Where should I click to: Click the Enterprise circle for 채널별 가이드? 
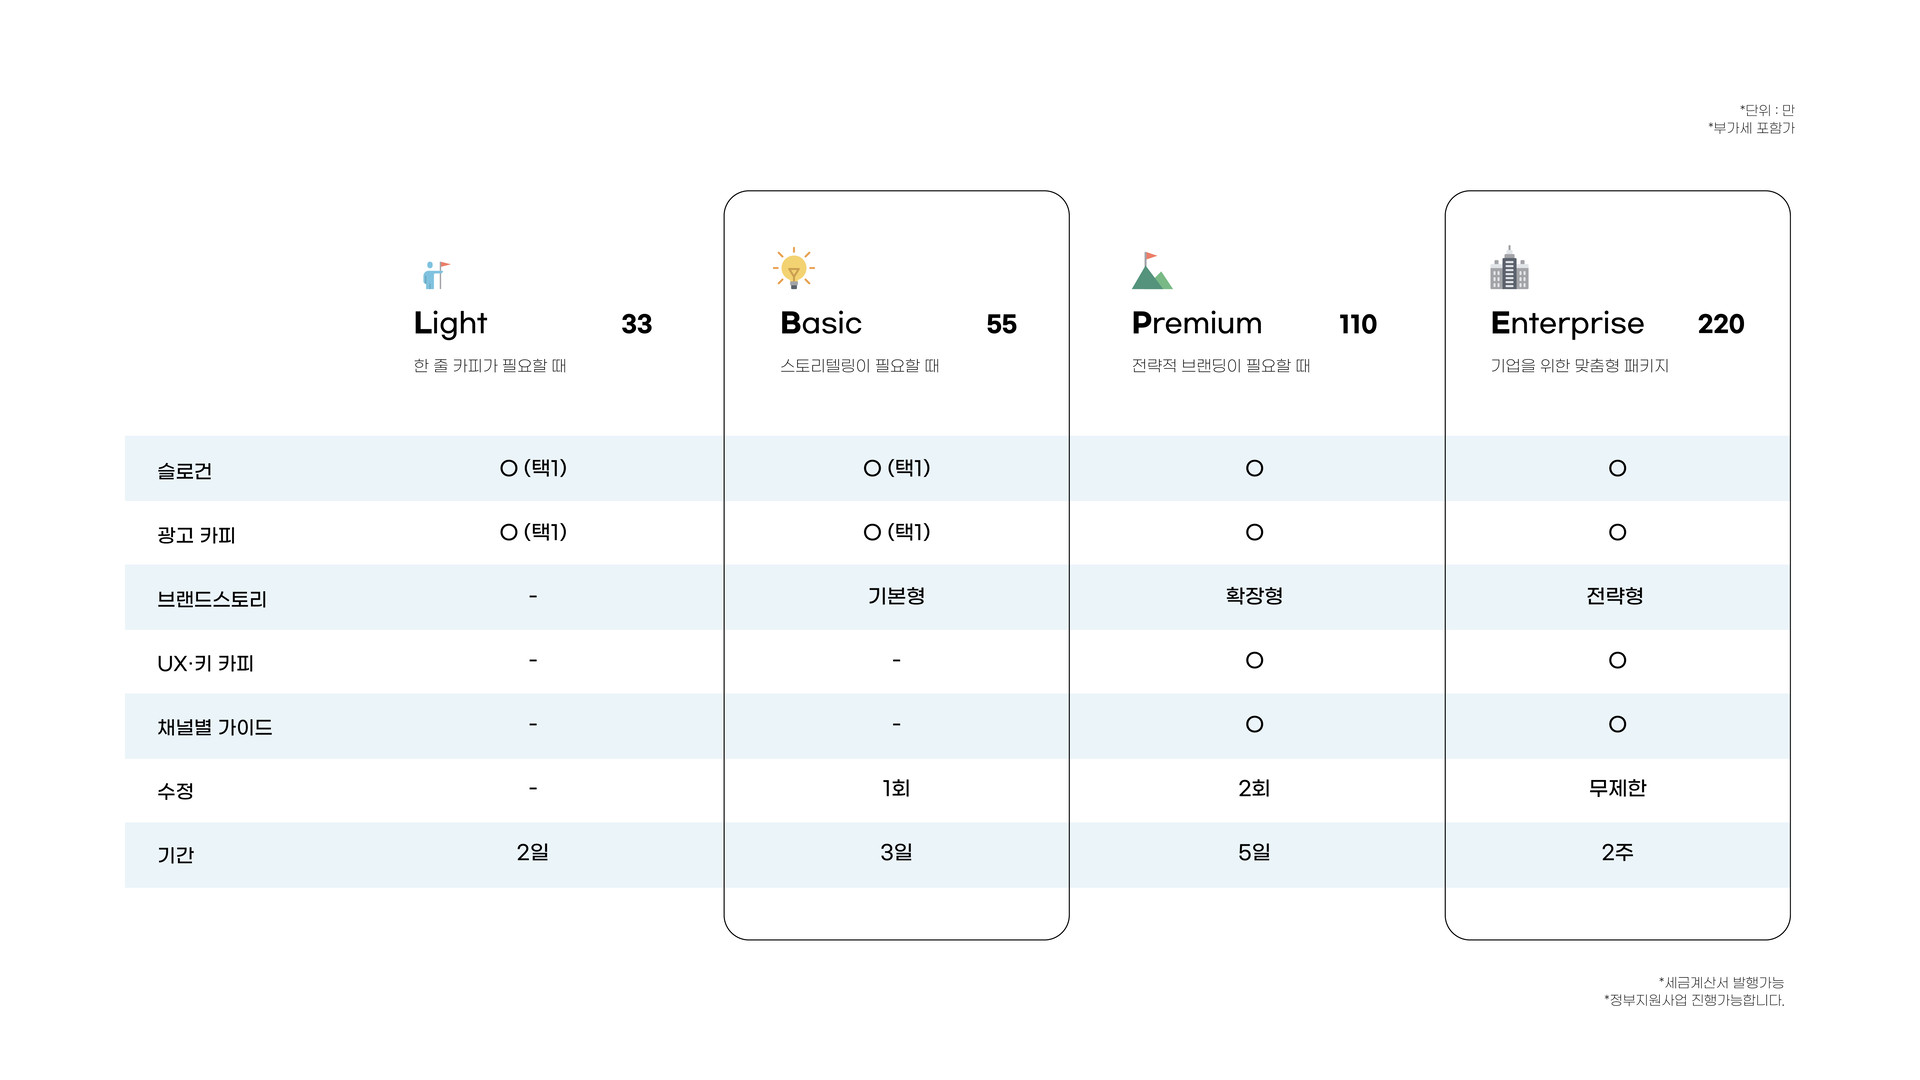click(1617, 724)
